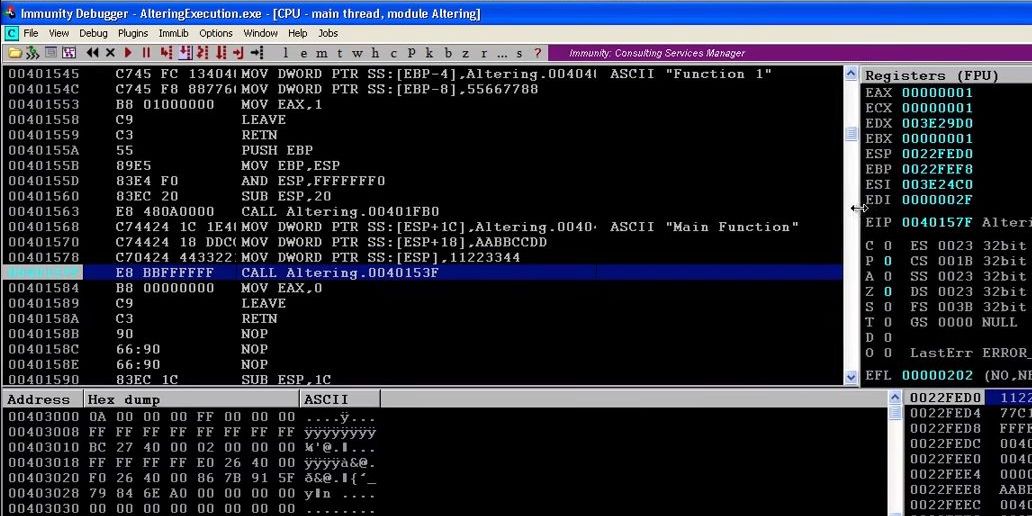Click the Trace over icon
The height and width of the screenshot is (516, 1032).
click(x=221, y=53)
